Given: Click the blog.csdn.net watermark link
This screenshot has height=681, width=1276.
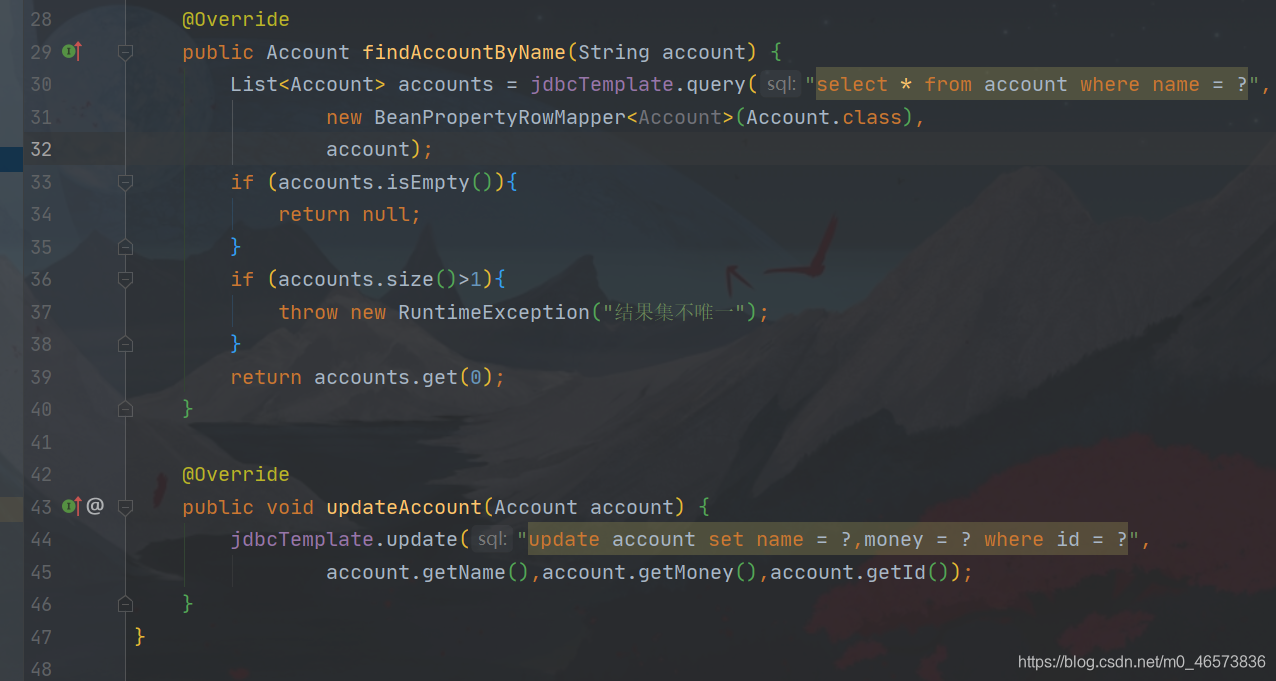Looking at the screenshot, I should pyautogui.click(x=1142, y=662).
